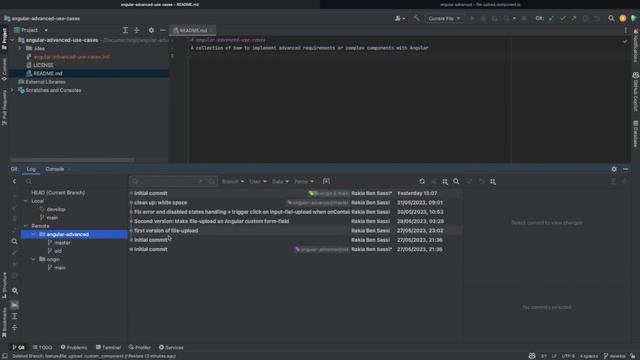Click the Project panel horizontal scrollbar
640x360 pixels.
click(x=72, y=160)
